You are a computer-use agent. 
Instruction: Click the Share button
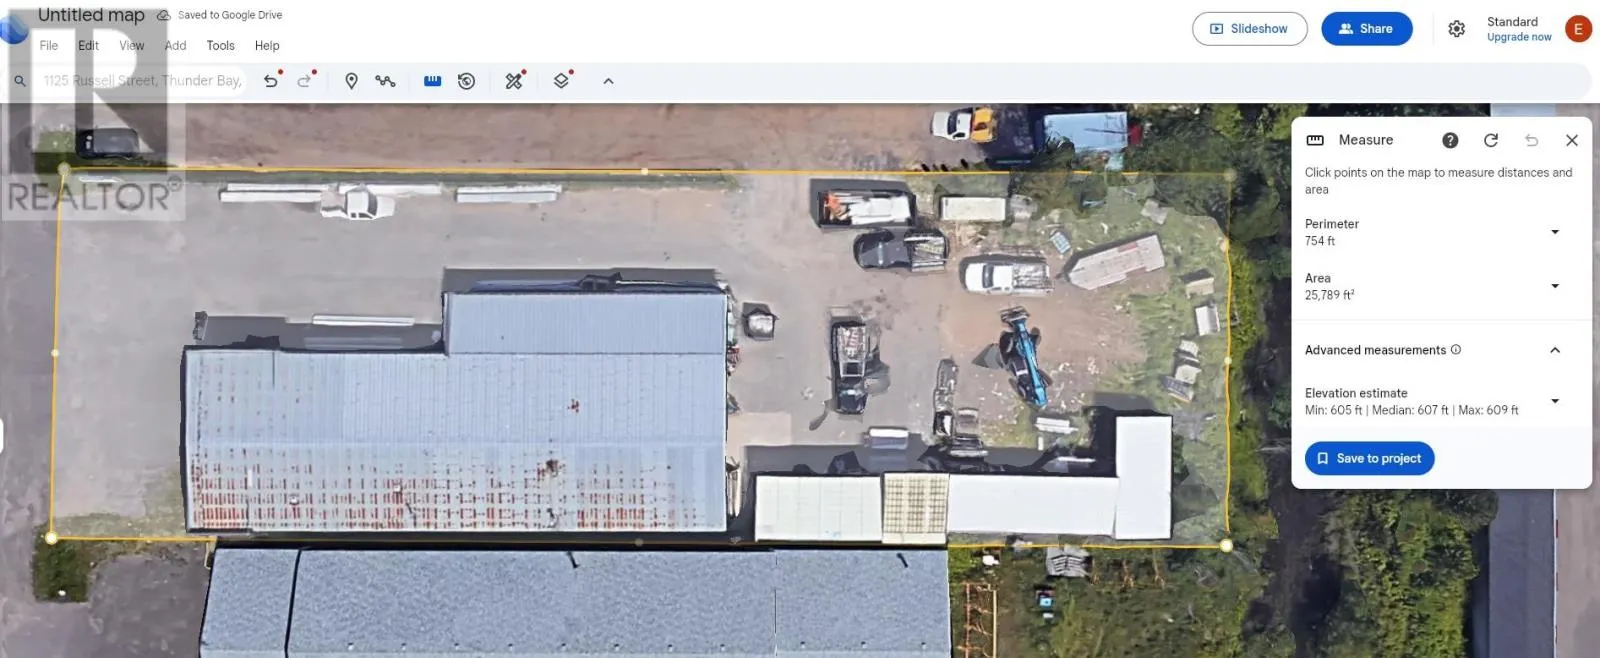pos(1366,29)
